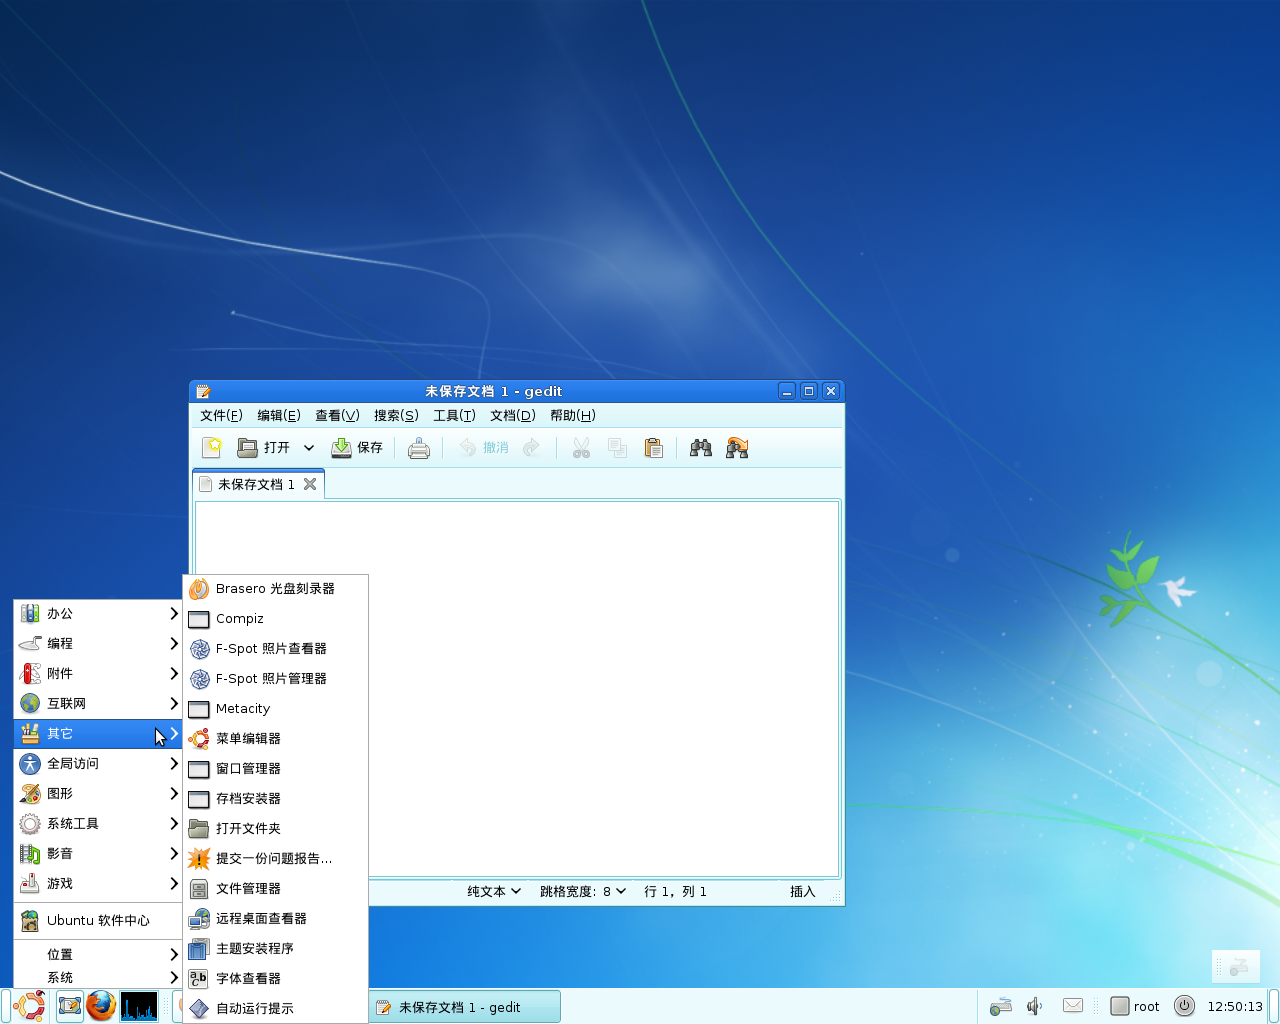Open the 文档(D) menu
The height and width of the screenshot is (1024, 1280).
[513, 415]
